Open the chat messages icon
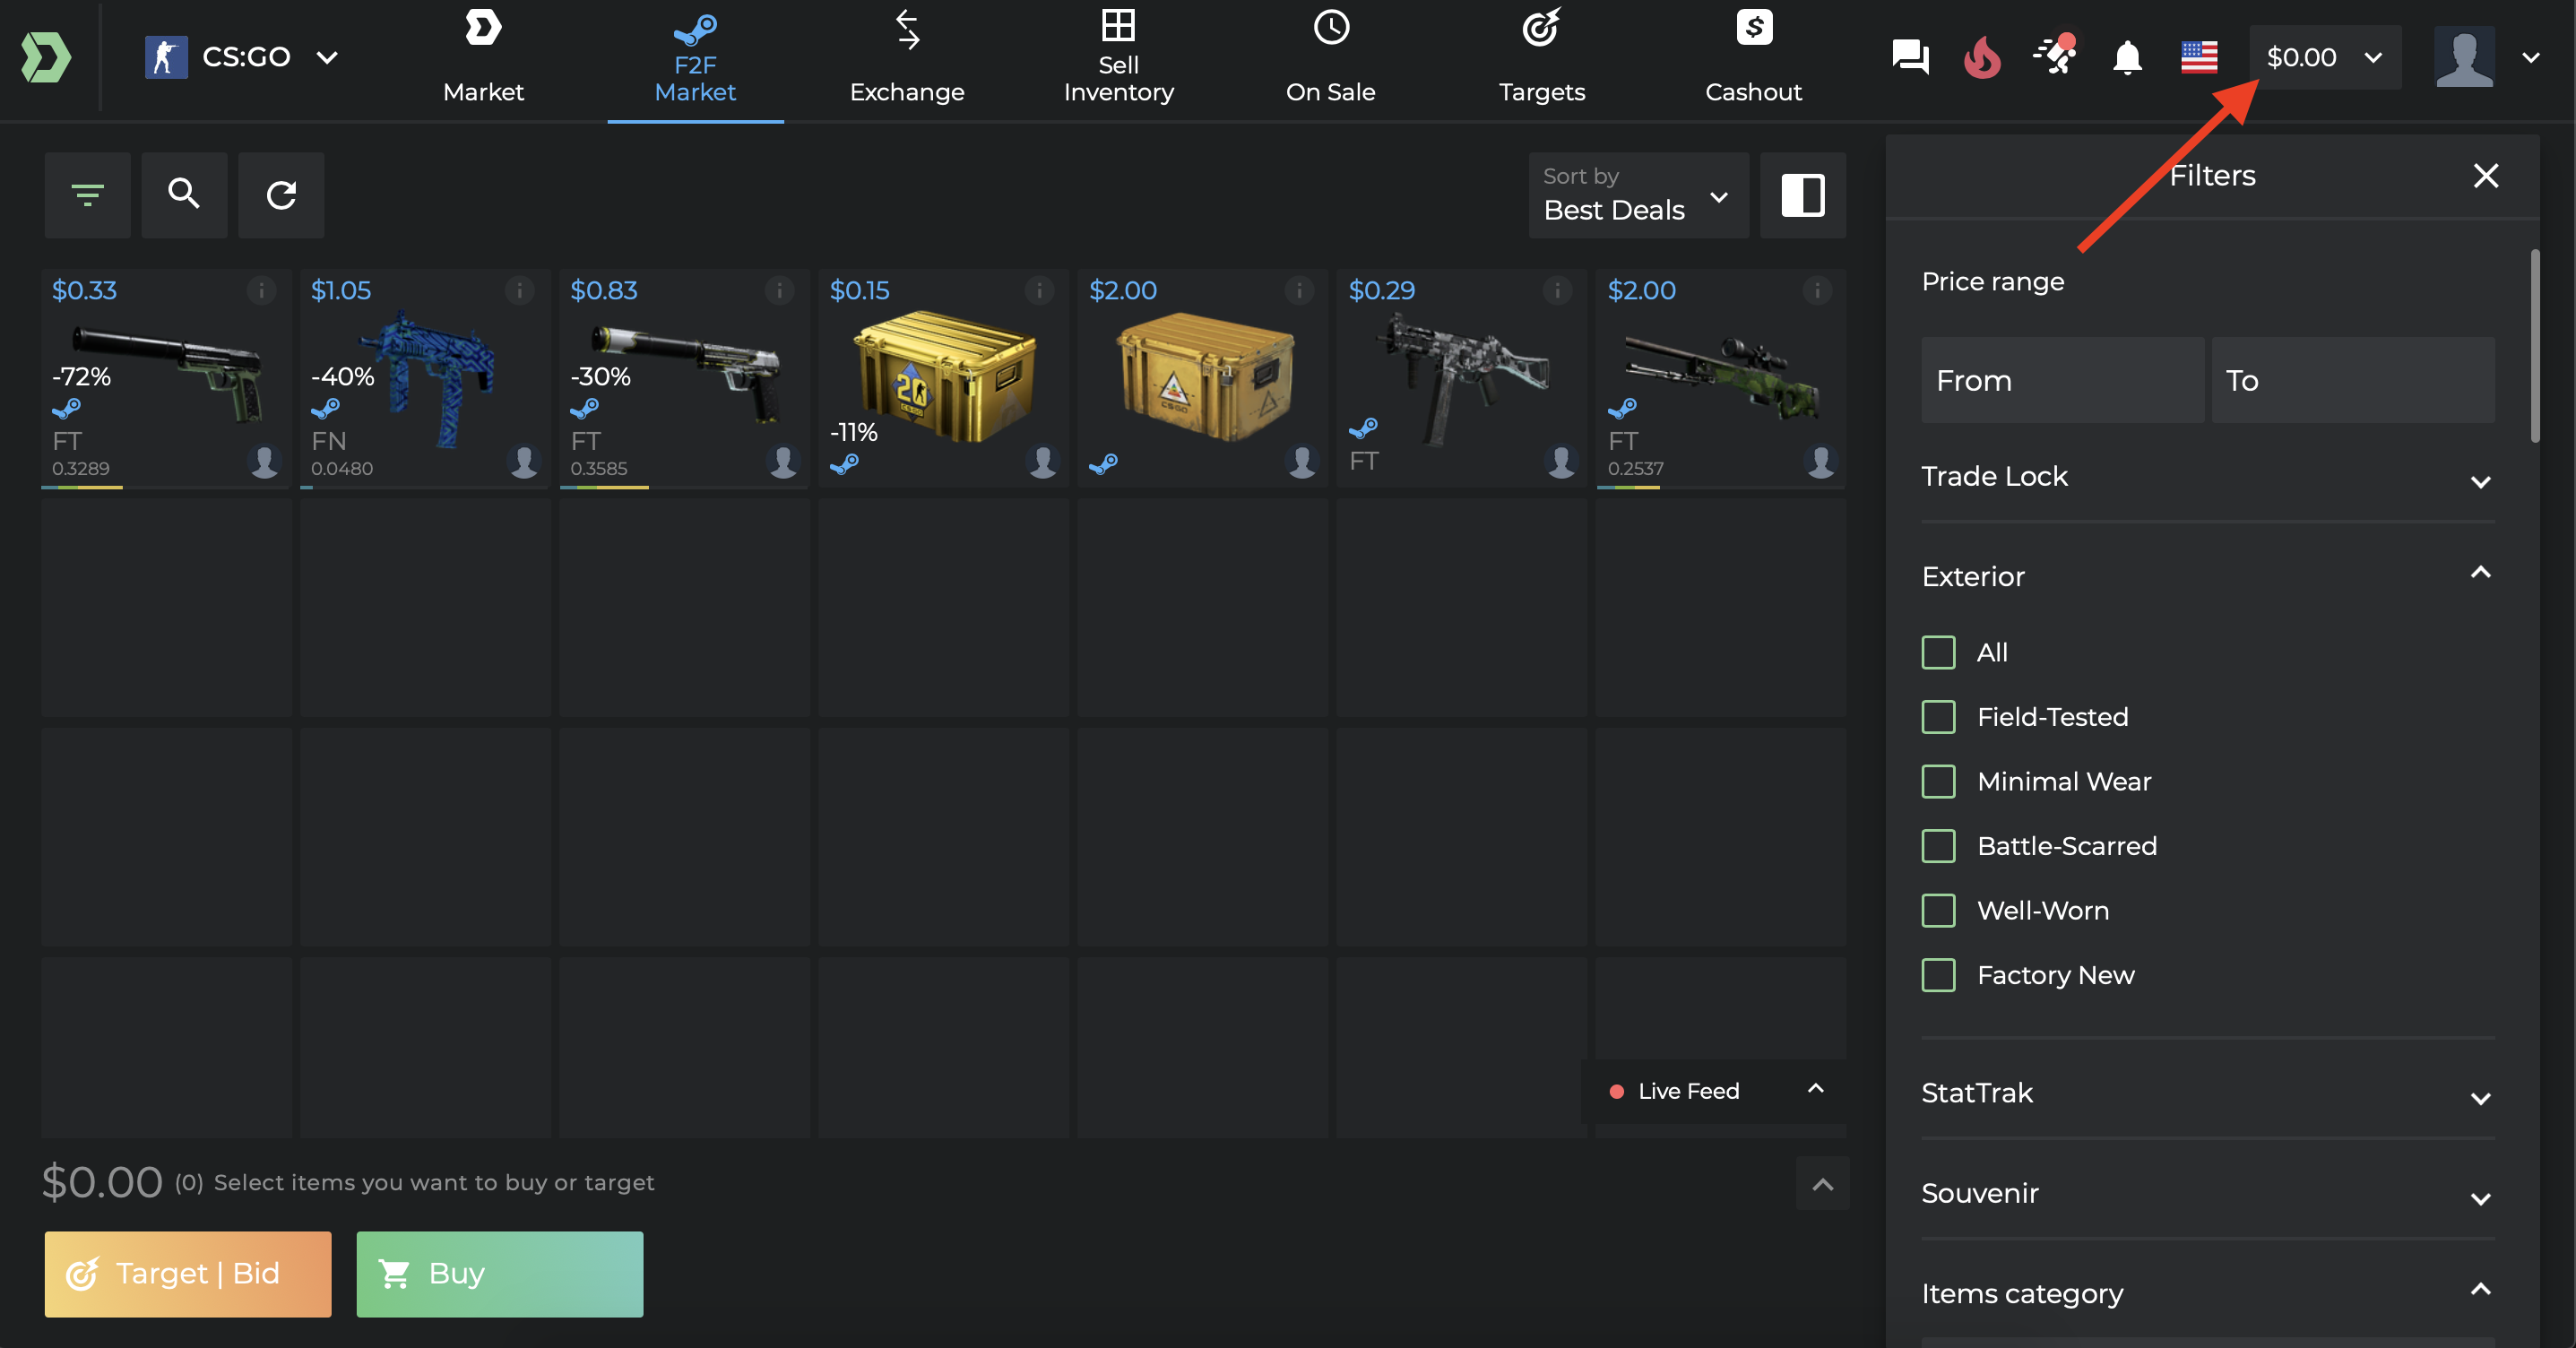 tap(1910, 57)
